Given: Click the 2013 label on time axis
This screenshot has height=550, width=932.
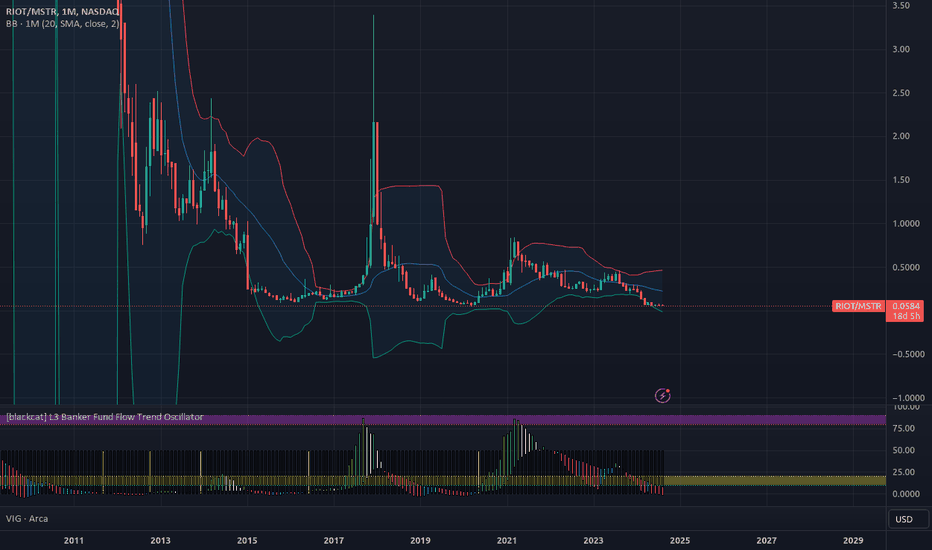Looking at the screenshot, I should (160, 540).
